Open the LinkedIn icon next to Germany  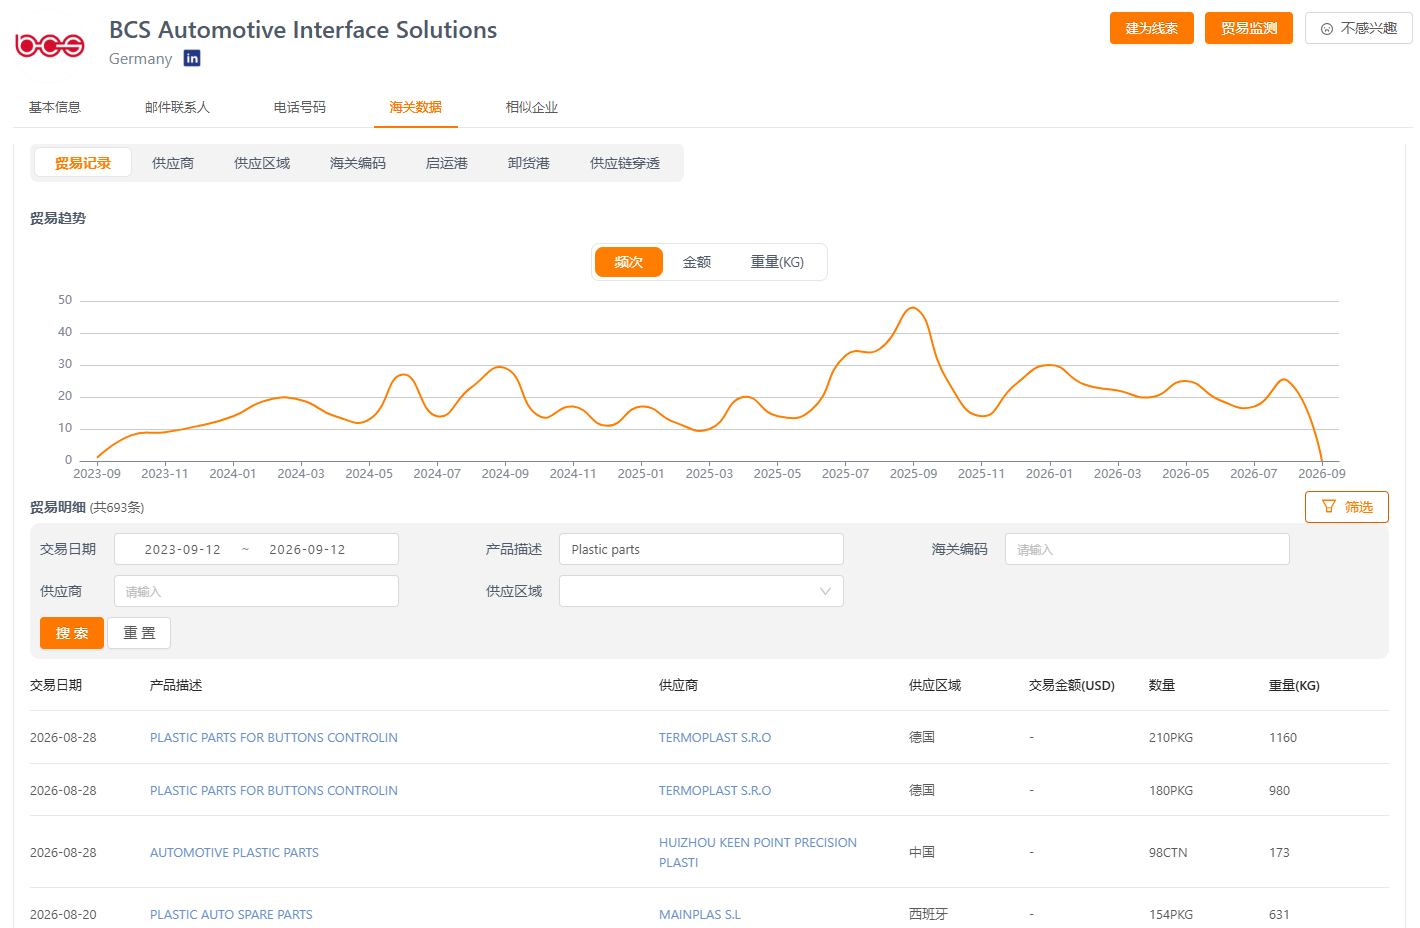pos(192,58)
